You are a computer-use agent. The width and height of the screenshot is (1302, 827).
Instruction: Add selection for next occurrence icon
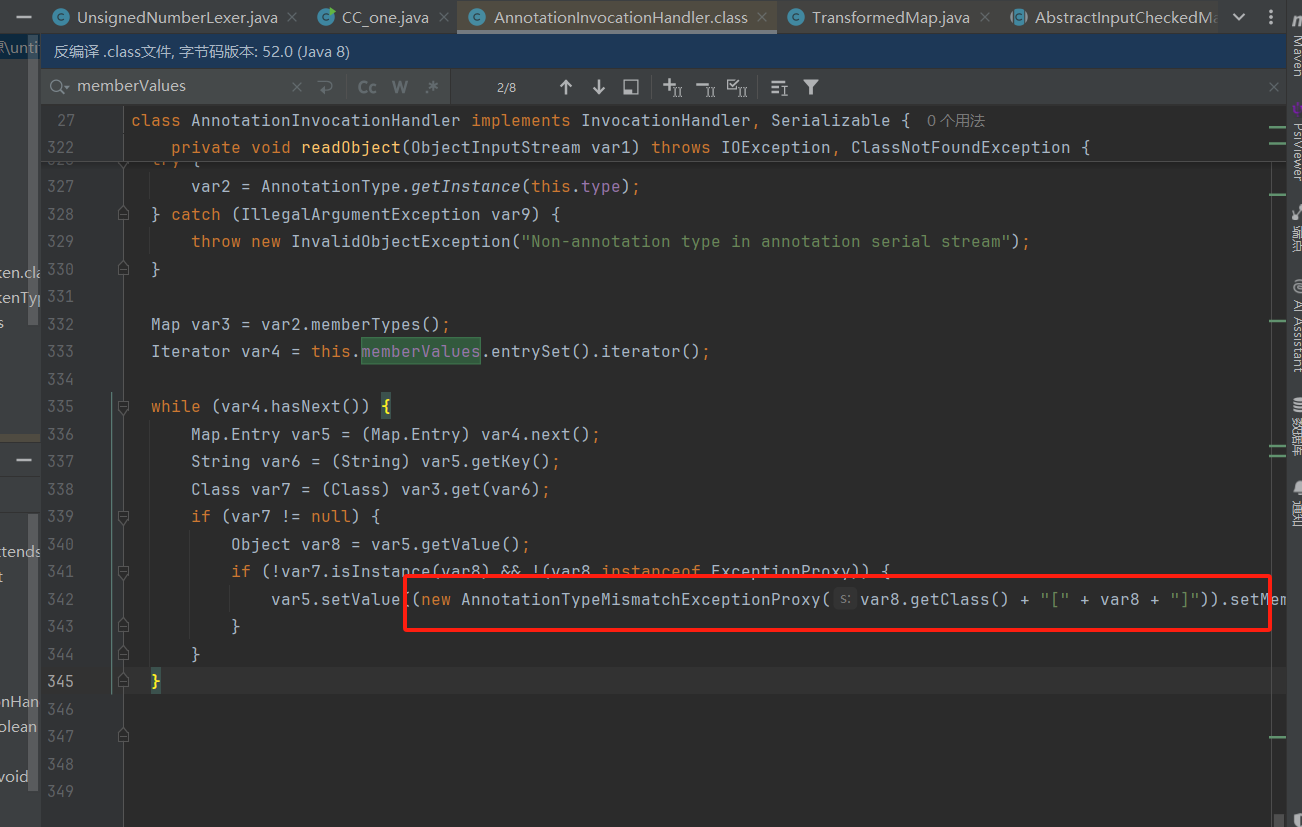click(672, 88)
